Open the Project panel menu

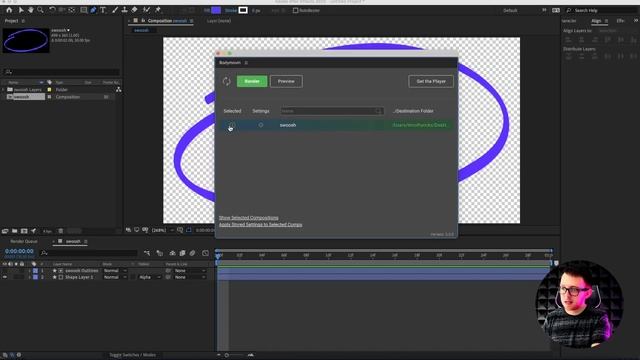tap(23, 21)
